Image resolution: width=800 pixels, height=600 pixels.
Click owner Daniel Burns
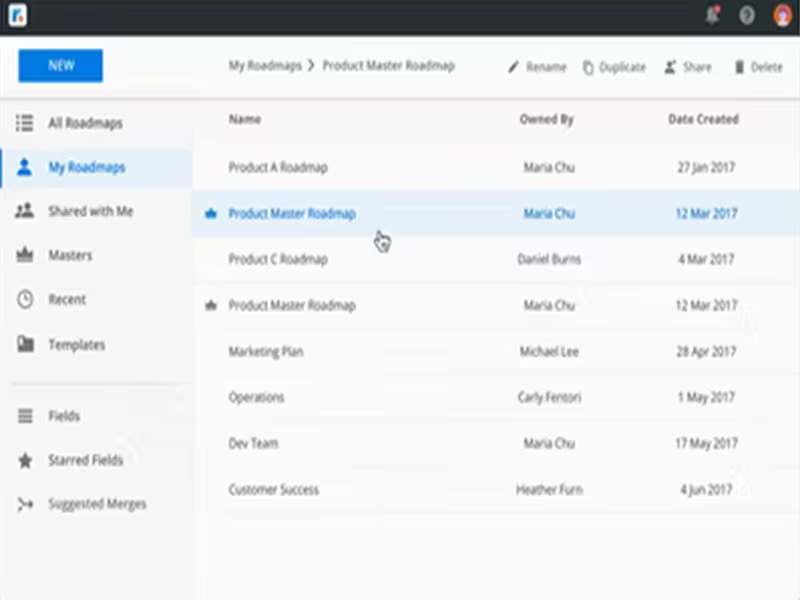tap(549, 259)
